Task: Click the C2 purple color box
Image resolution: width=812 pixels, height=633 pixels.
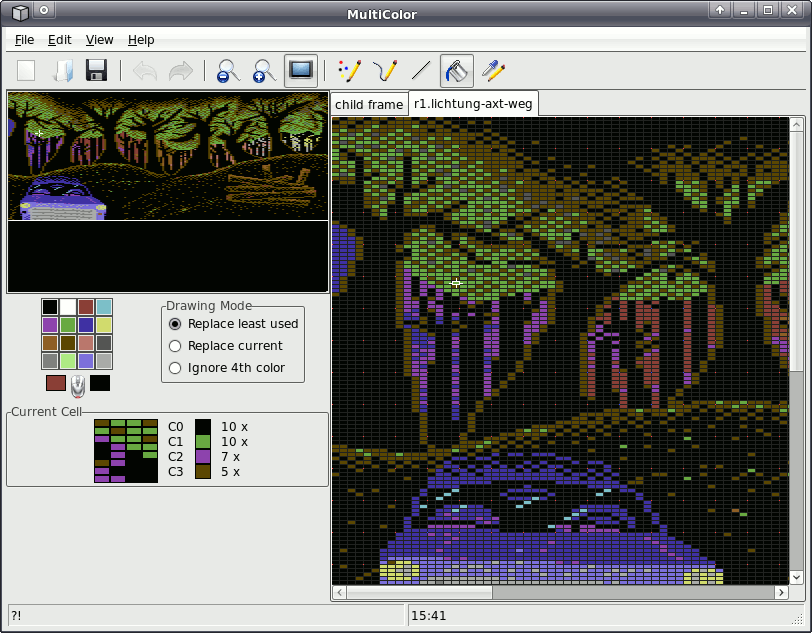Action: pos(202,457)
